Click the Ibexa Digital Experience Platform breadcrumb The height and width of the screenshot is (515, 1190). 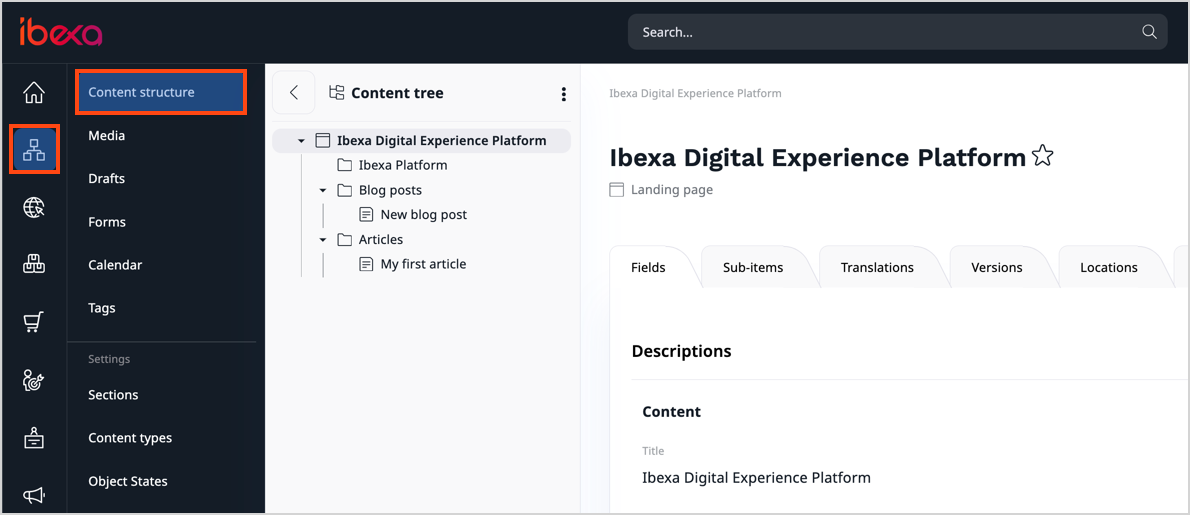click(x=695, y=93)
